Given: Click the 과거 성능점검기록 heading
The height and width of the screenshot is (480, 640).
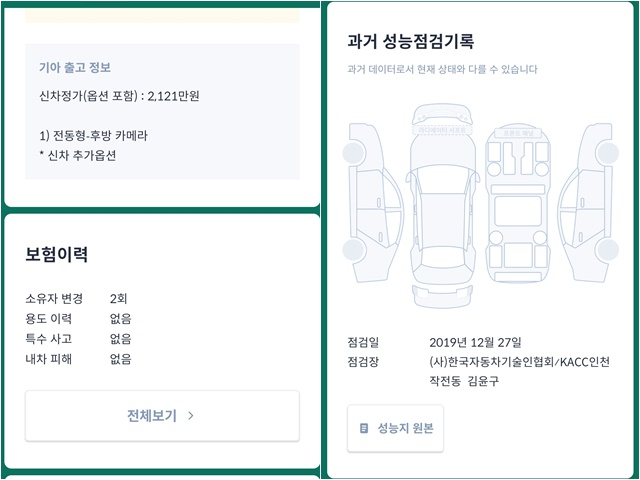Looking at the screenshot, I should 410,42.
